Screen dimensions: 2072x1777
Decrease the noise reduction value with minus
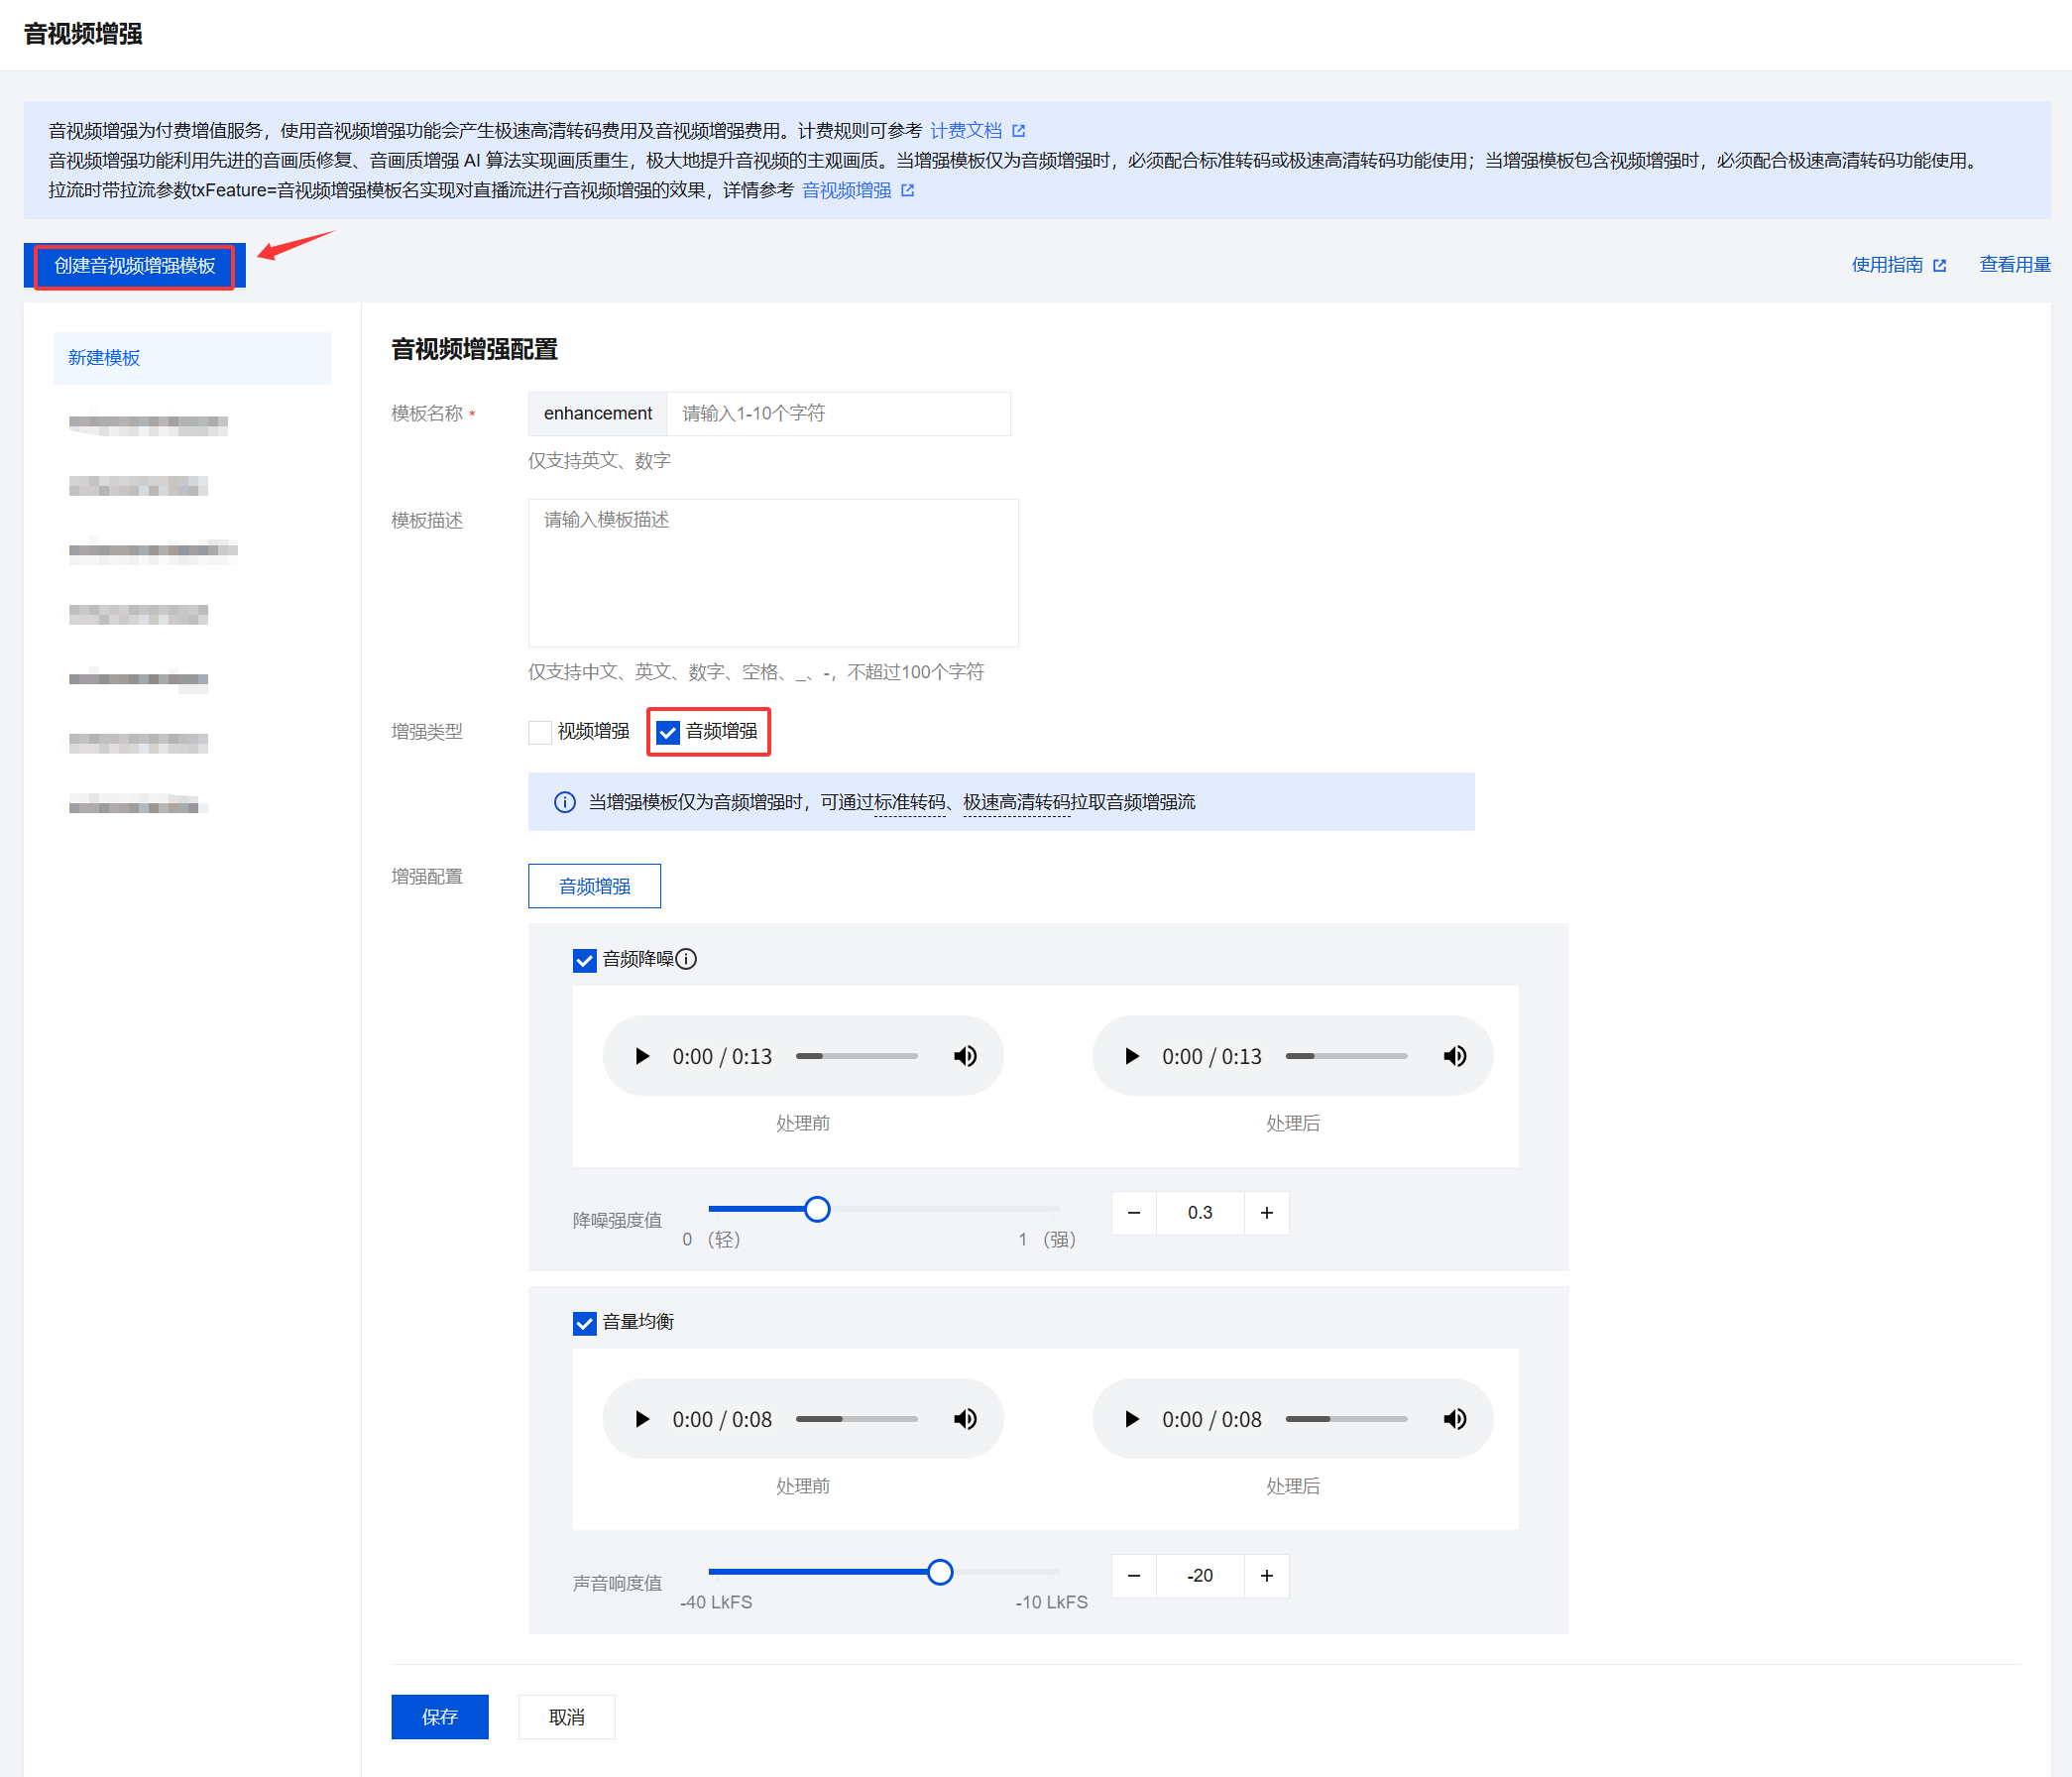[x=1134, y=1213]
